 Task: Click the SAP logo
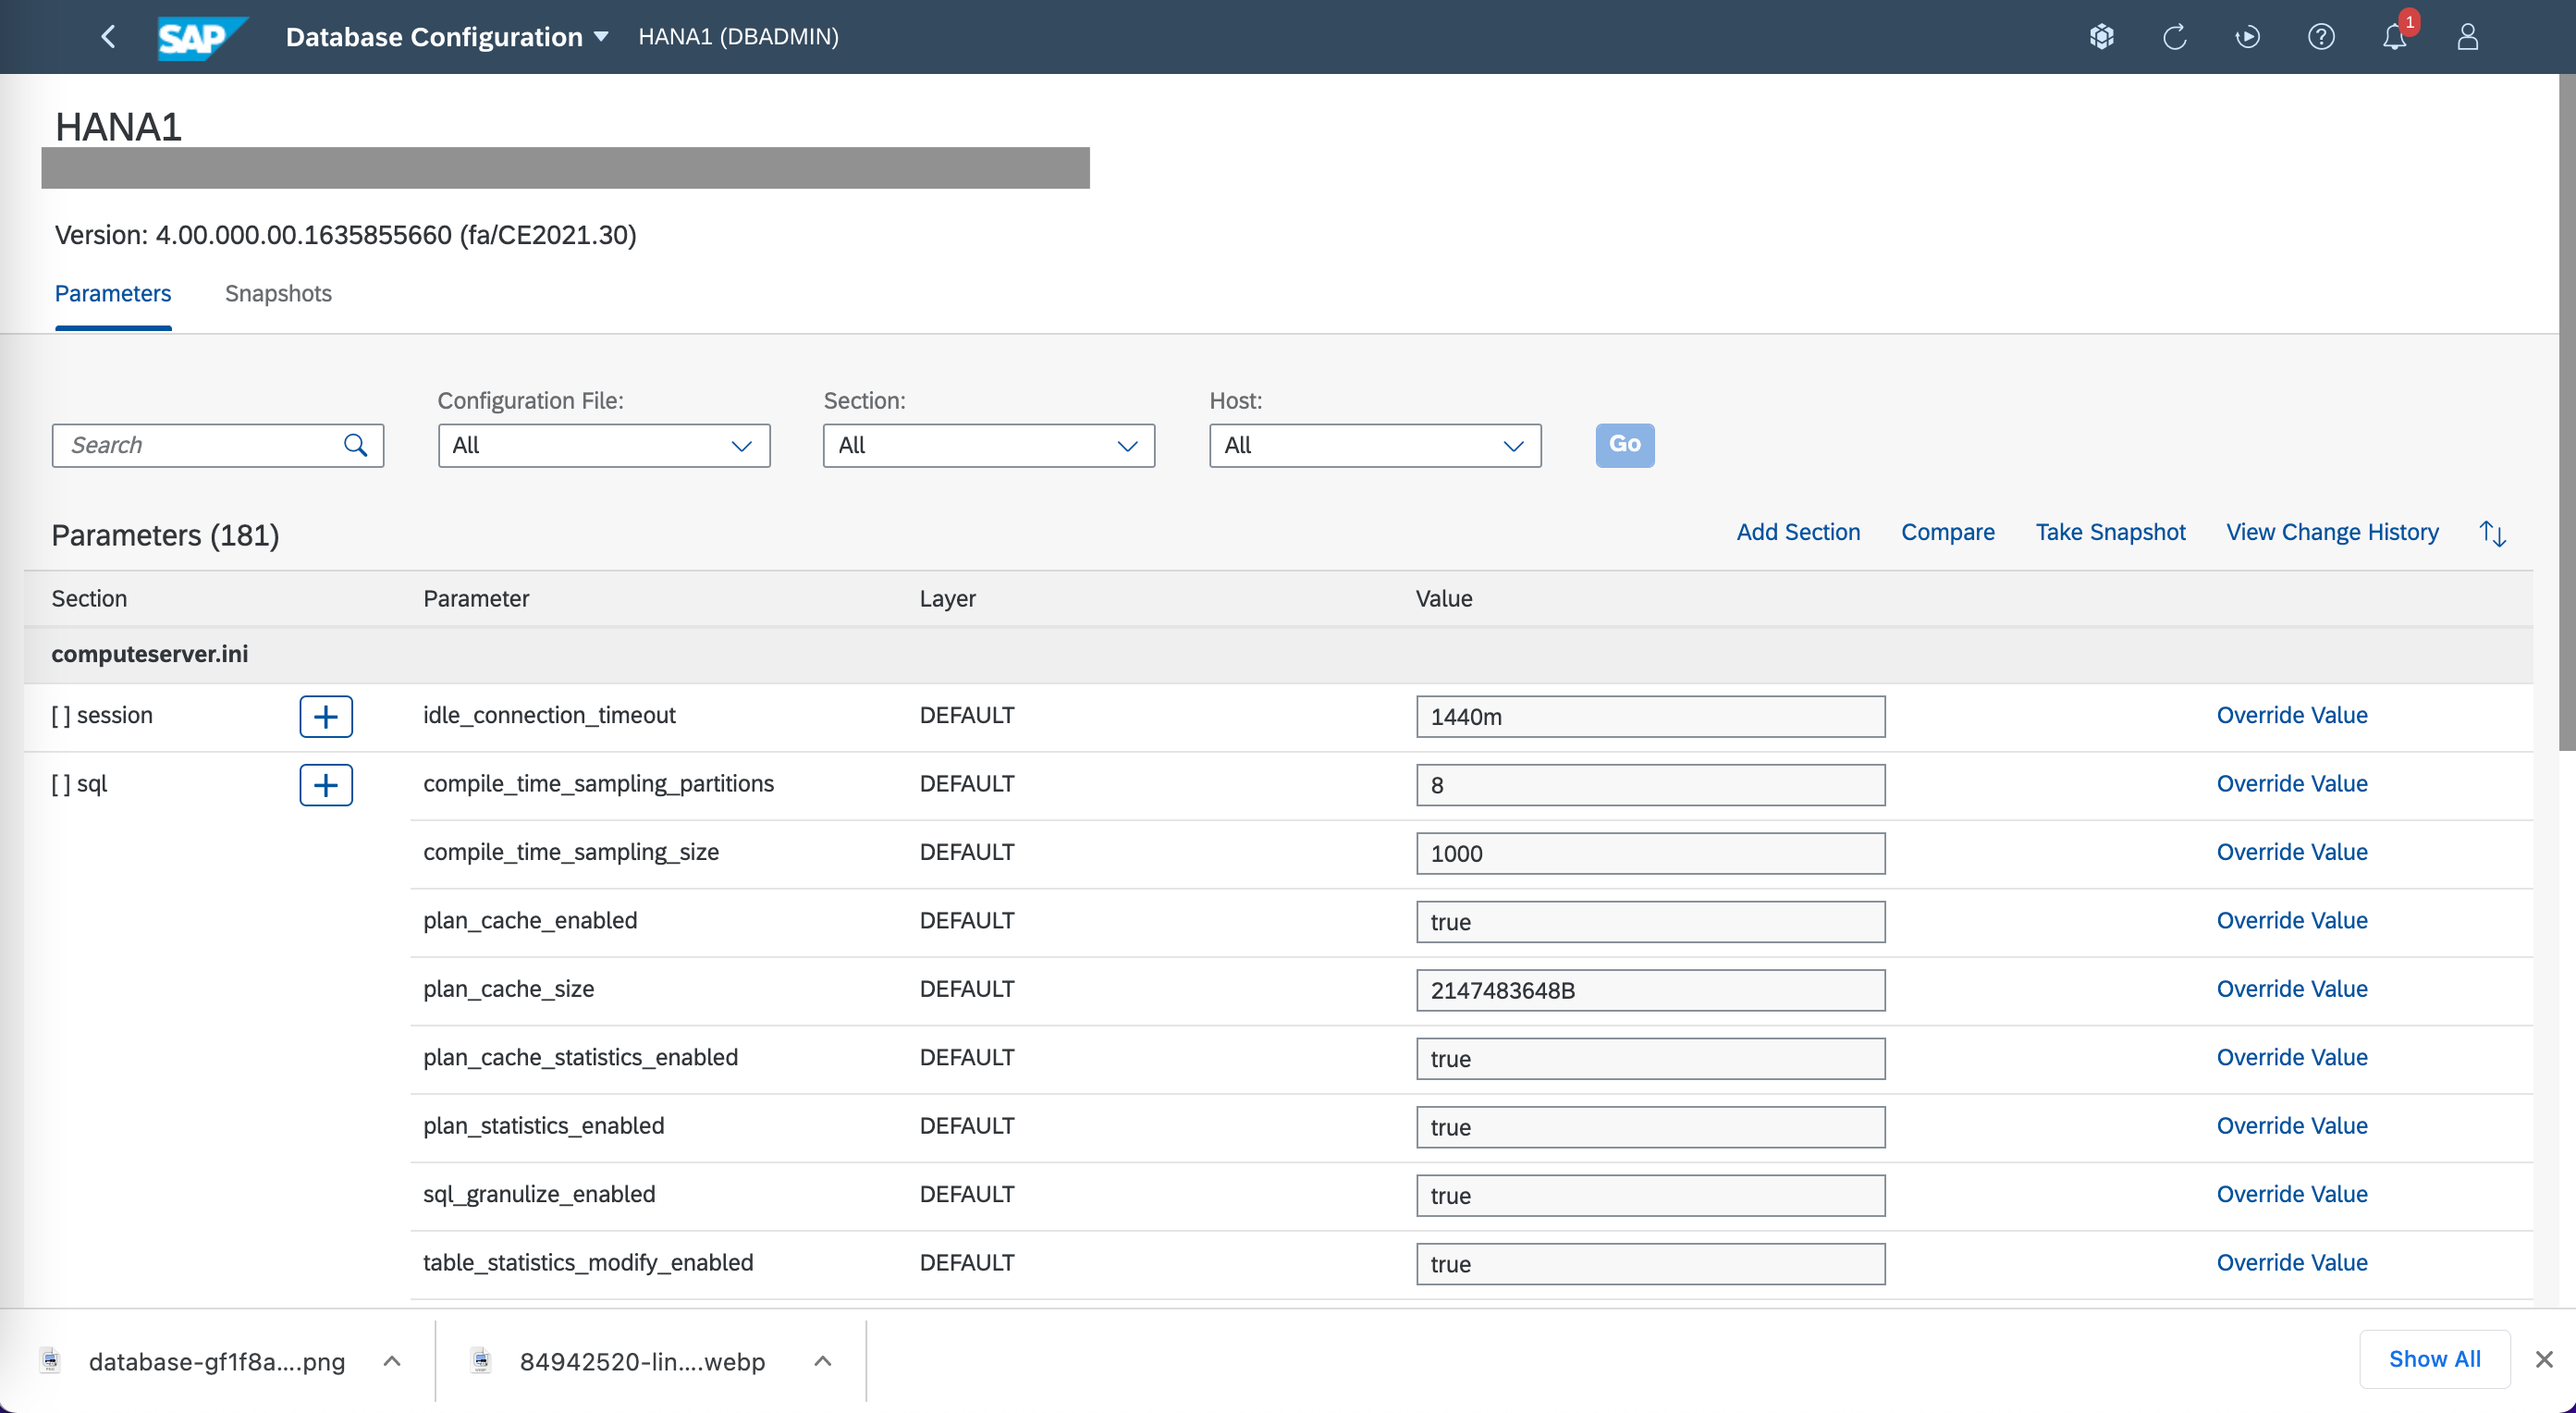(200, 38)
